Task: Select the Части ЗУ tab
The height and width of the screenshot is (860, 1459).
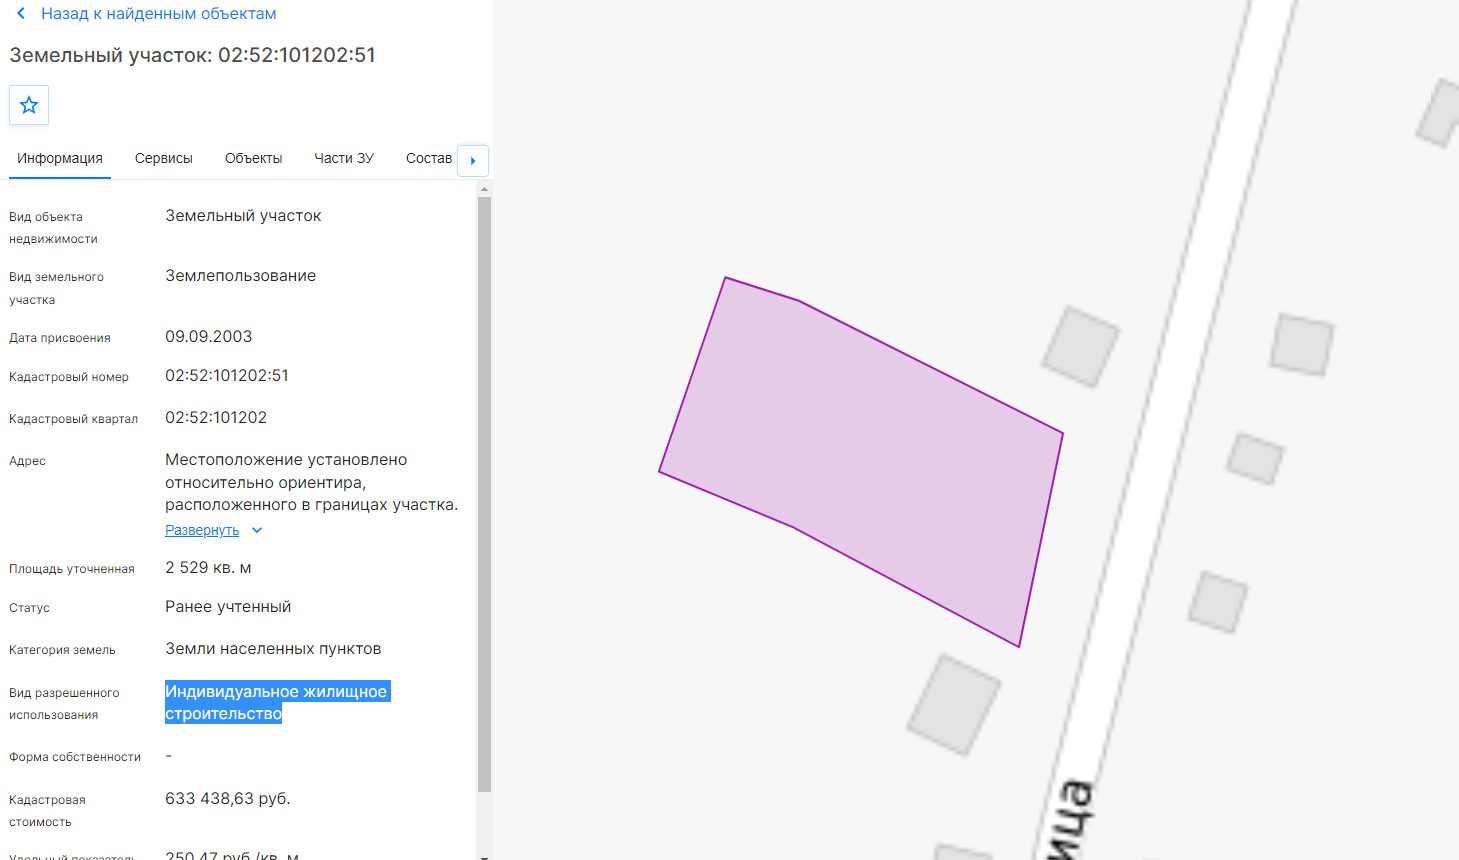Action: pos(344,159)
